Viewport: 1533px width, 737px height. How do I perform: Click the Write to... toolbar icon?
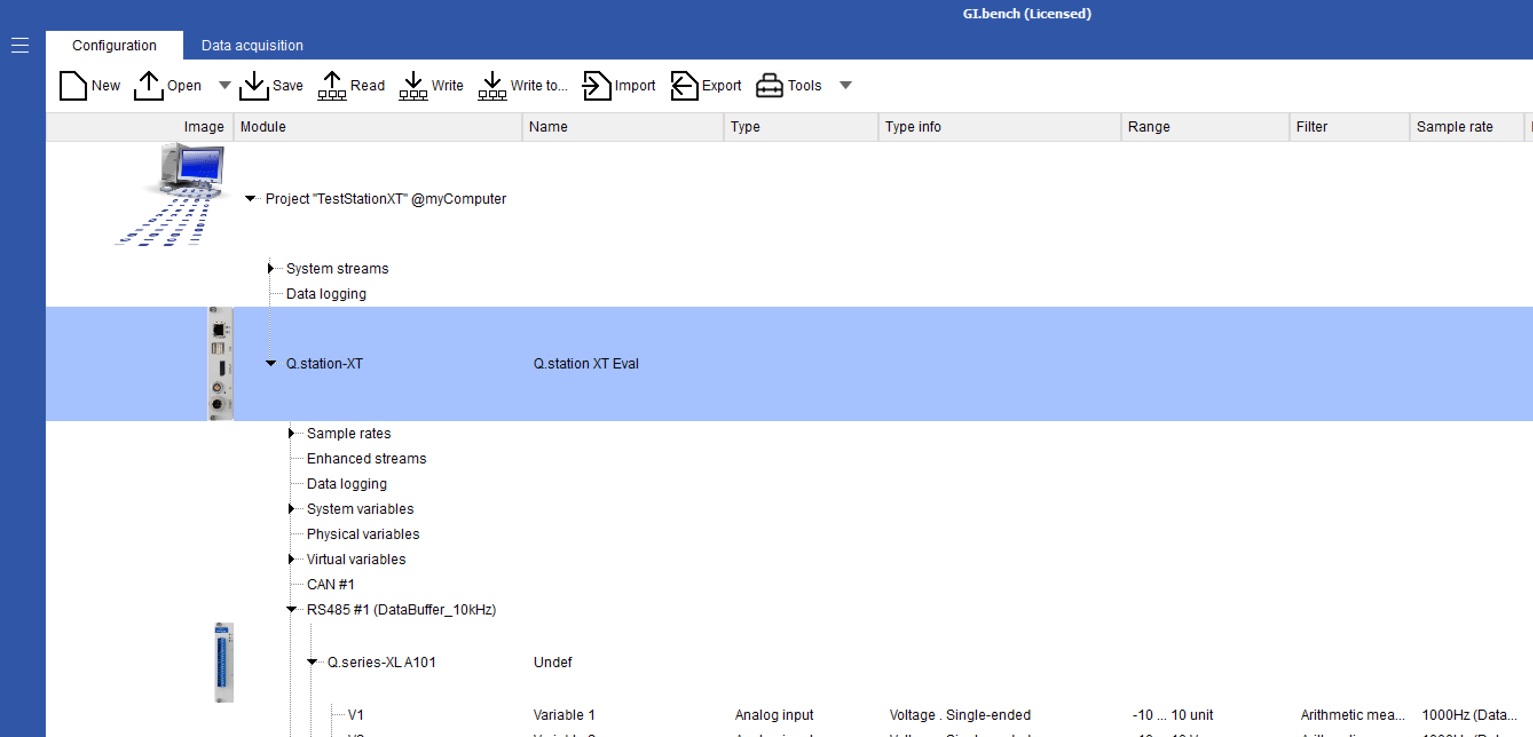tap(492, 85)
